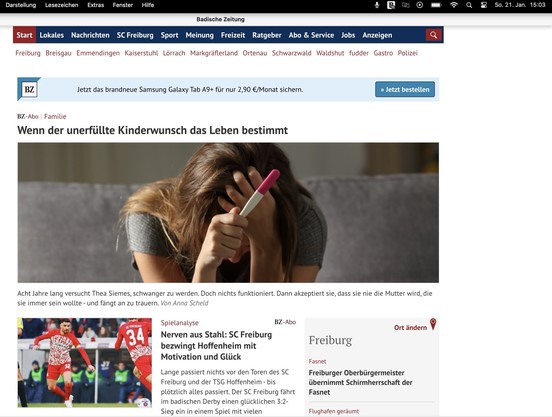Click the battery status icon
This screenshot has height=417, width=552.
coord(436,5)
